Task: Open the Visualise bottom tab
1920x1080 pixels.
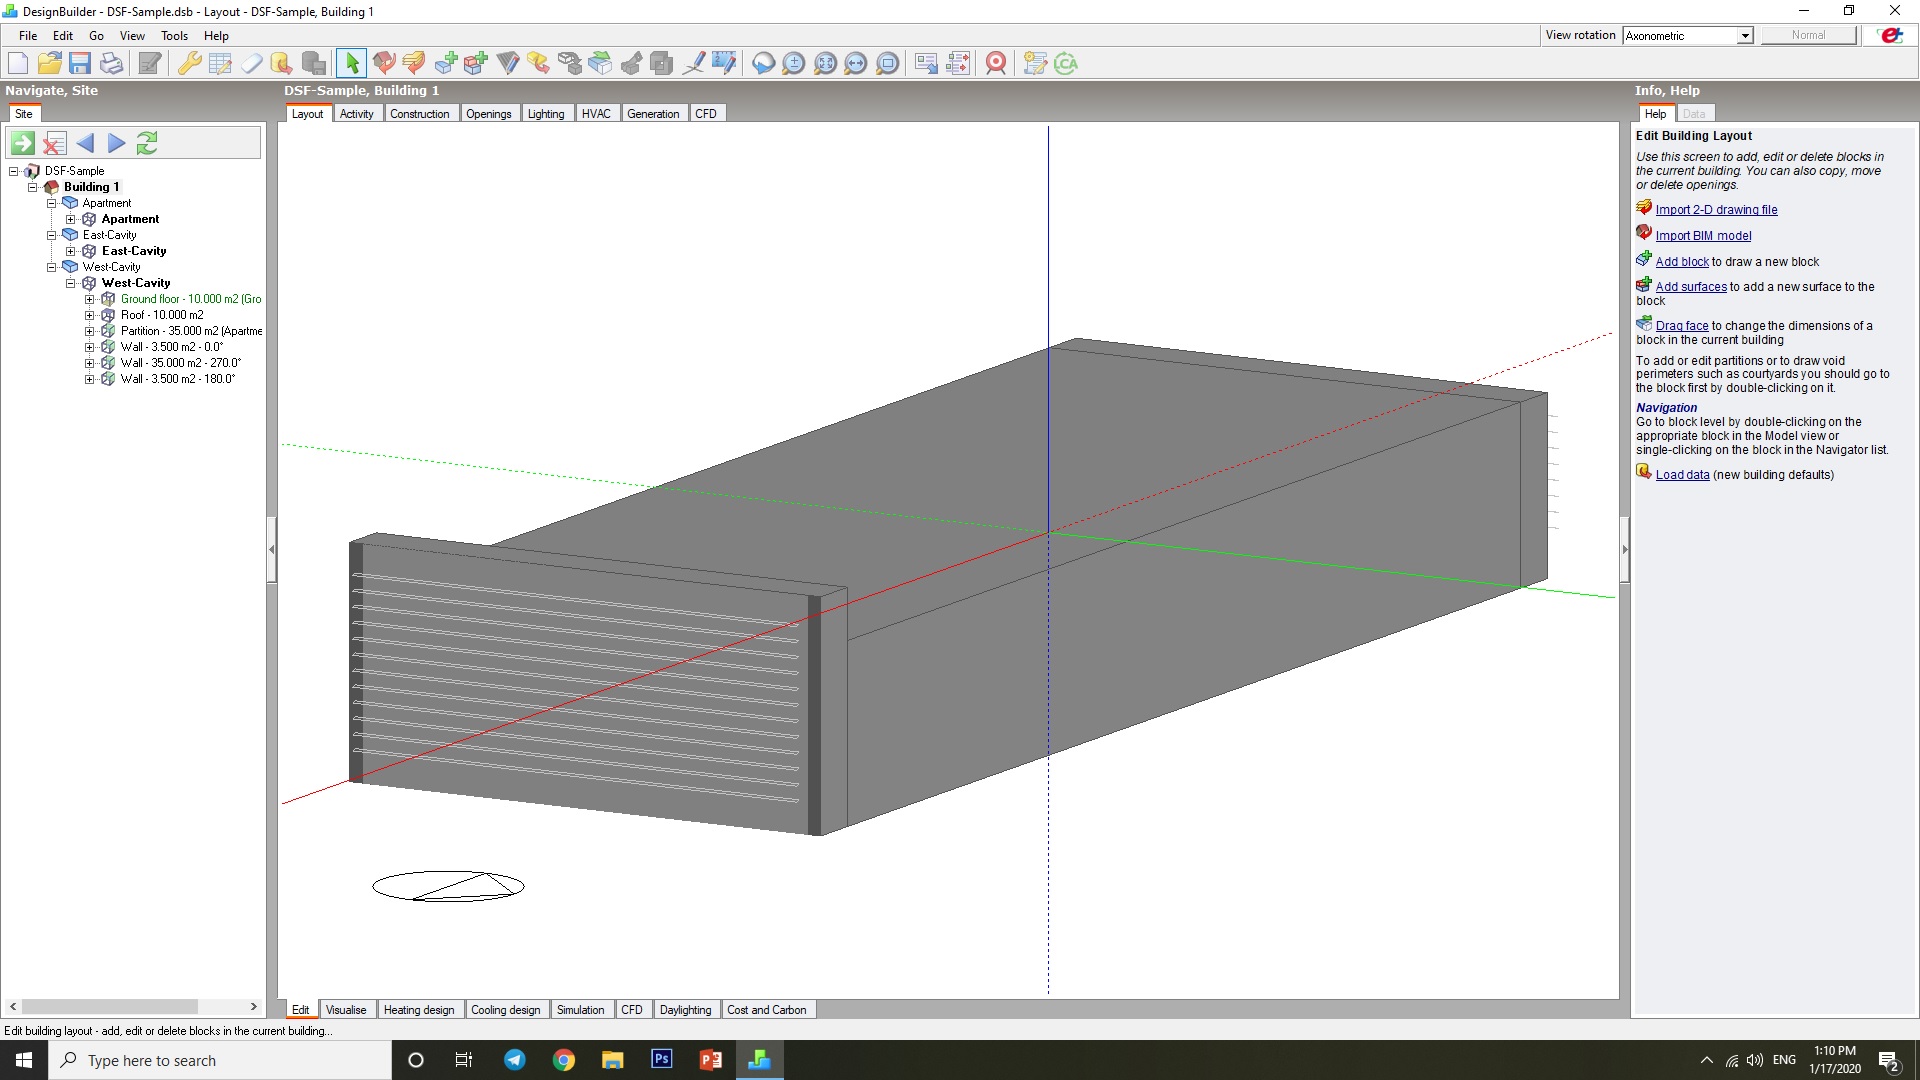Action: [346, 1010]
